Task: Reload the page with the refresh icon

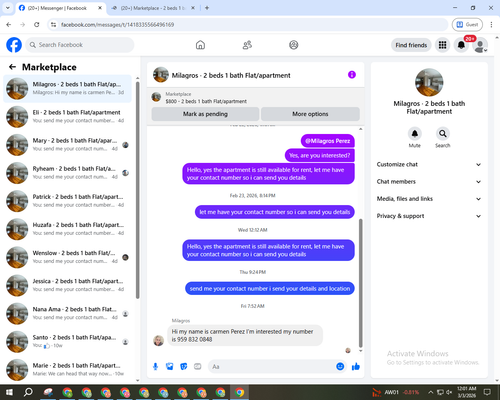Action: (x=37, y=25)
